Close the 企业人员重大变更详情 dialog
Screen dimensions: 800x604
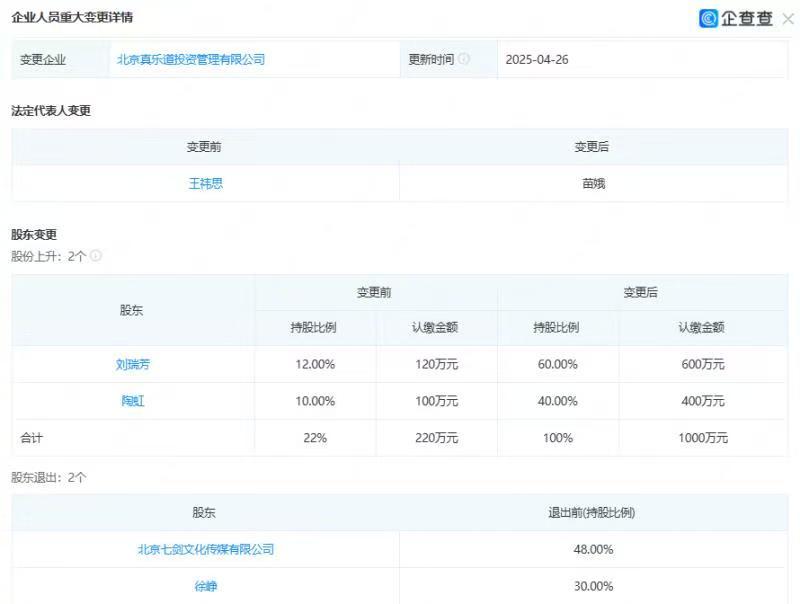coord(788,19)
